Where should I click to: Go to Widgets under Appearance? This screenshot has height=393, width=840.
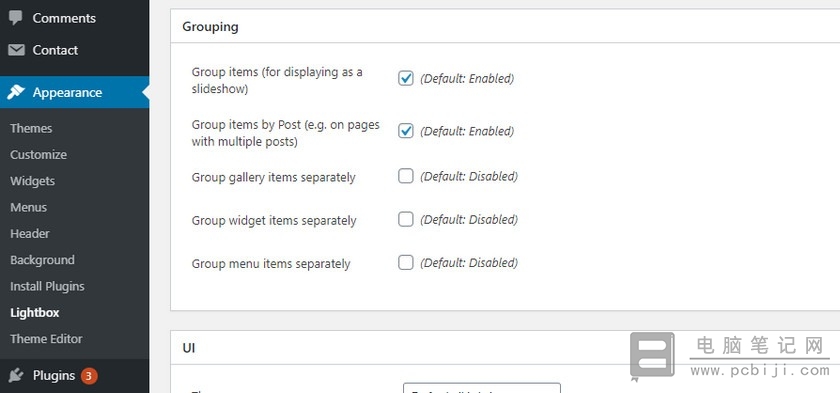32,181
